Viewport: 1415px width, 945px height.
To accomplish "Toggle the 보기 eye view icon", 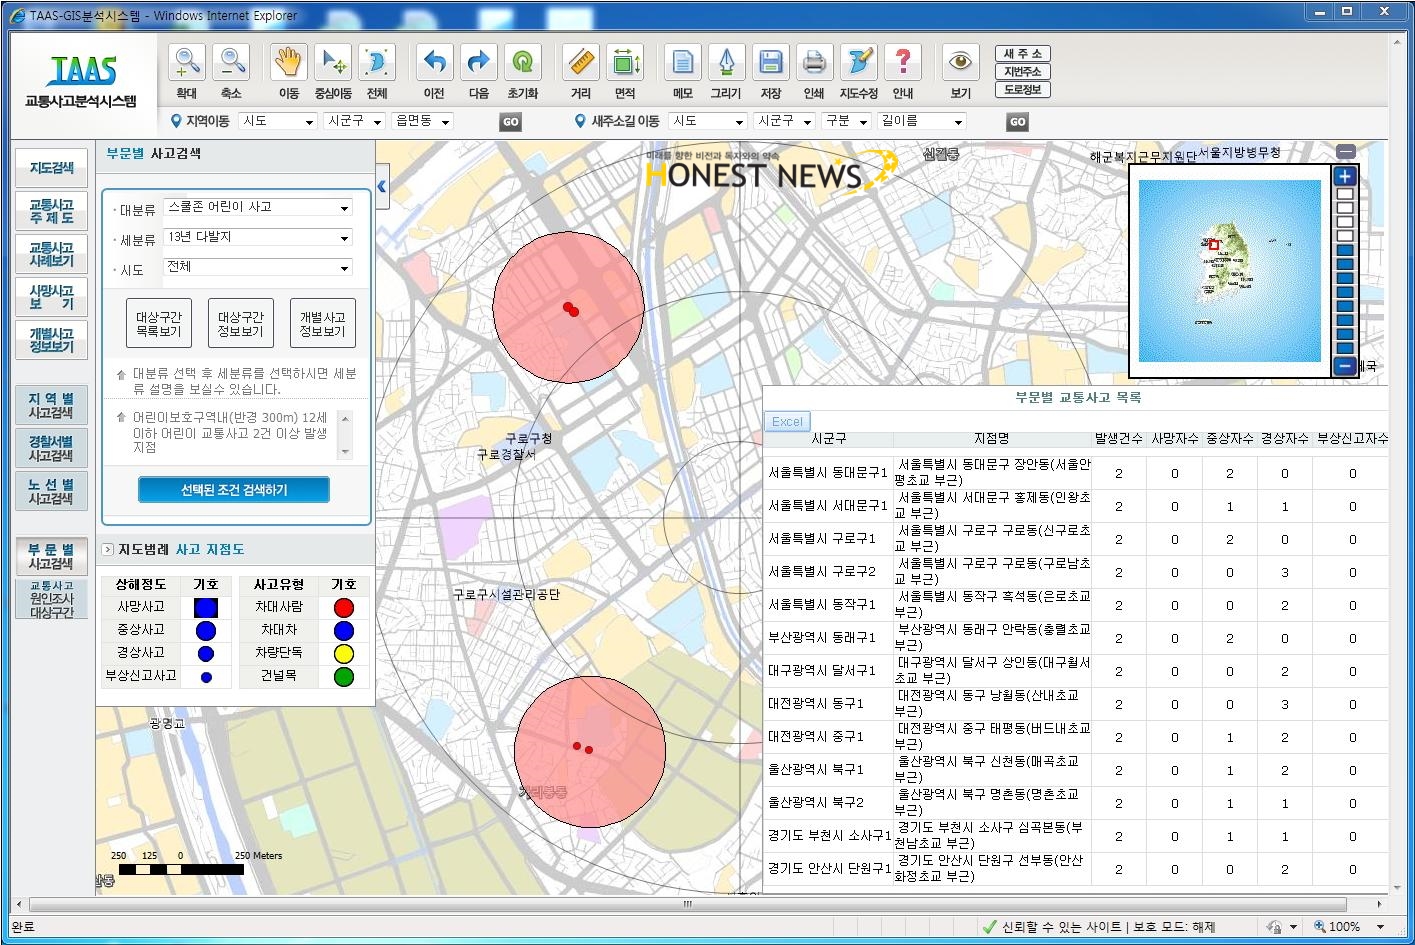I will pyautogui.click(x=960, y=63).
